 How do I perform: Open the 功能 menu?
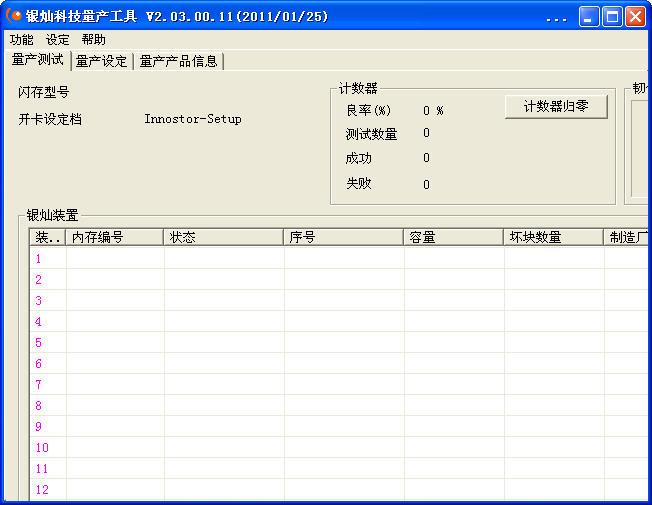[22, 40]
